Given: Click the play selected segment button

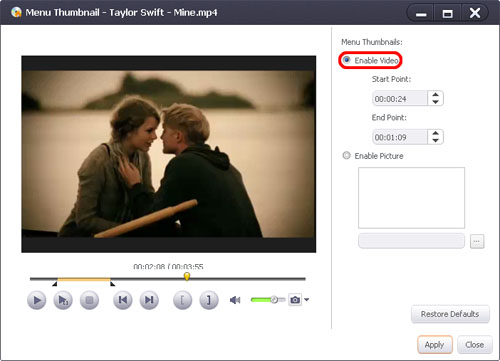Looking at the screenshot, I should click(x=63, y=300).
